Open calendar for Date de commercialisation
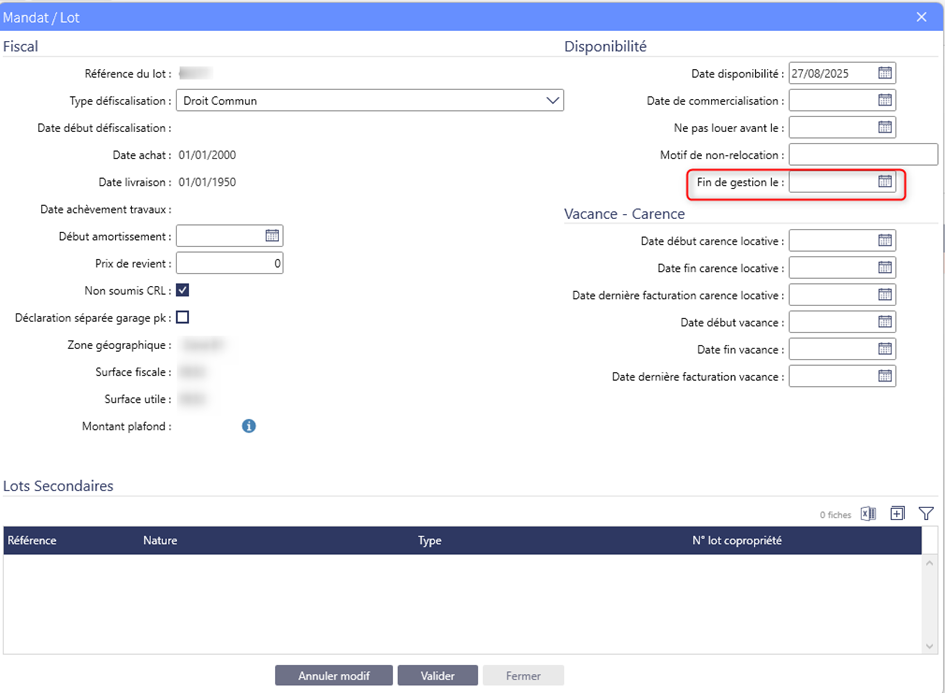 point(884,100)
